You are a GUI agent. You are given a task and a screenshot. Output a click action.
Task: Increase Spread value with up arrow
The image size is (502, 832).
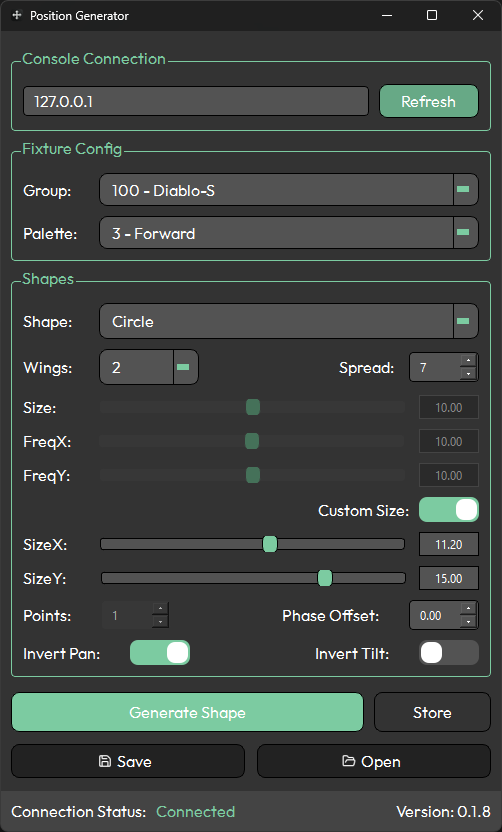pyautogui.click(x=468, y=361)
